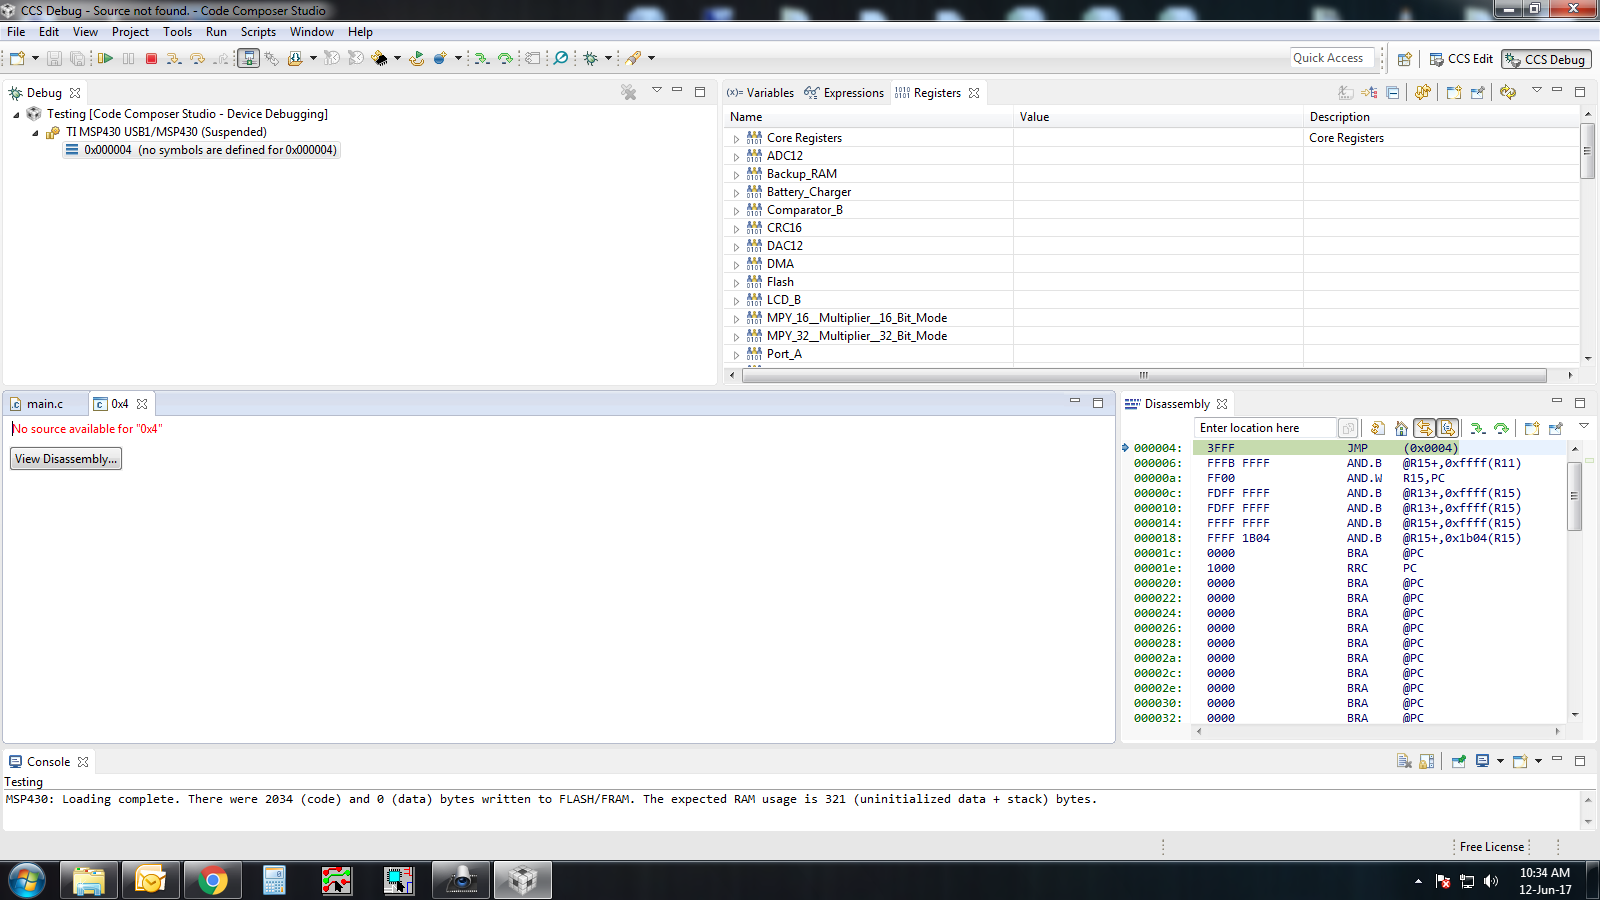This screenshot has height=900, width=1600.
Task: Click the Registers view horizontal scrollbar
Action: [x=1144, y=376]
